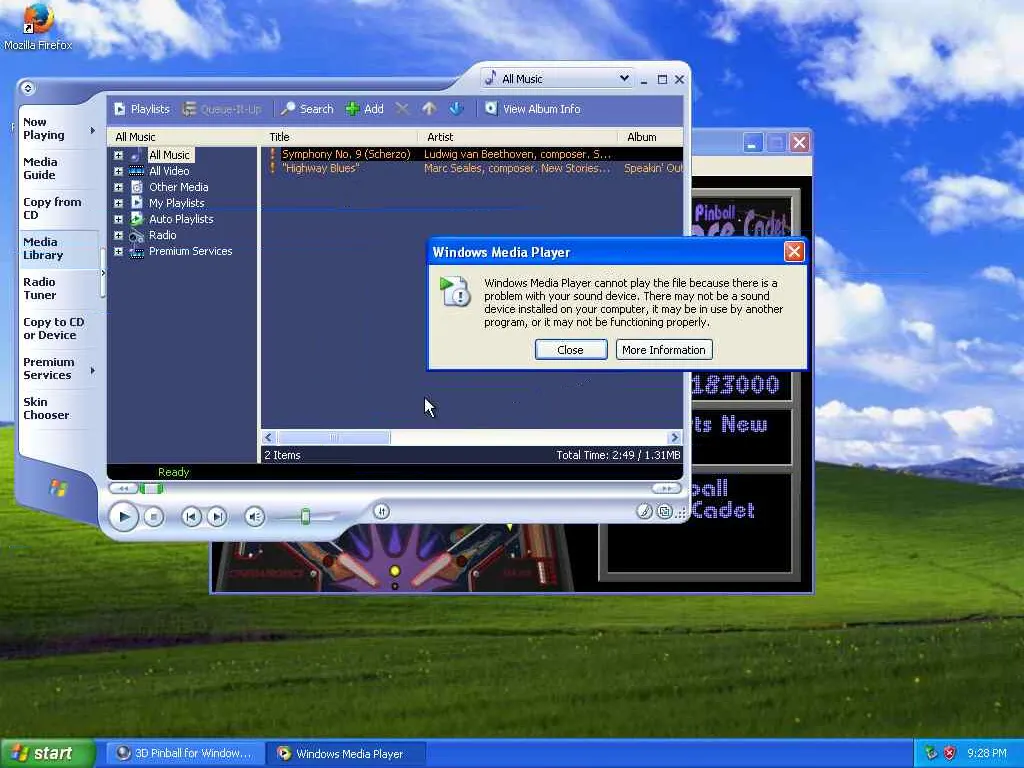
Task: Open the Windows Start menu
Action: pyautogui.click(x=47, y=754)
